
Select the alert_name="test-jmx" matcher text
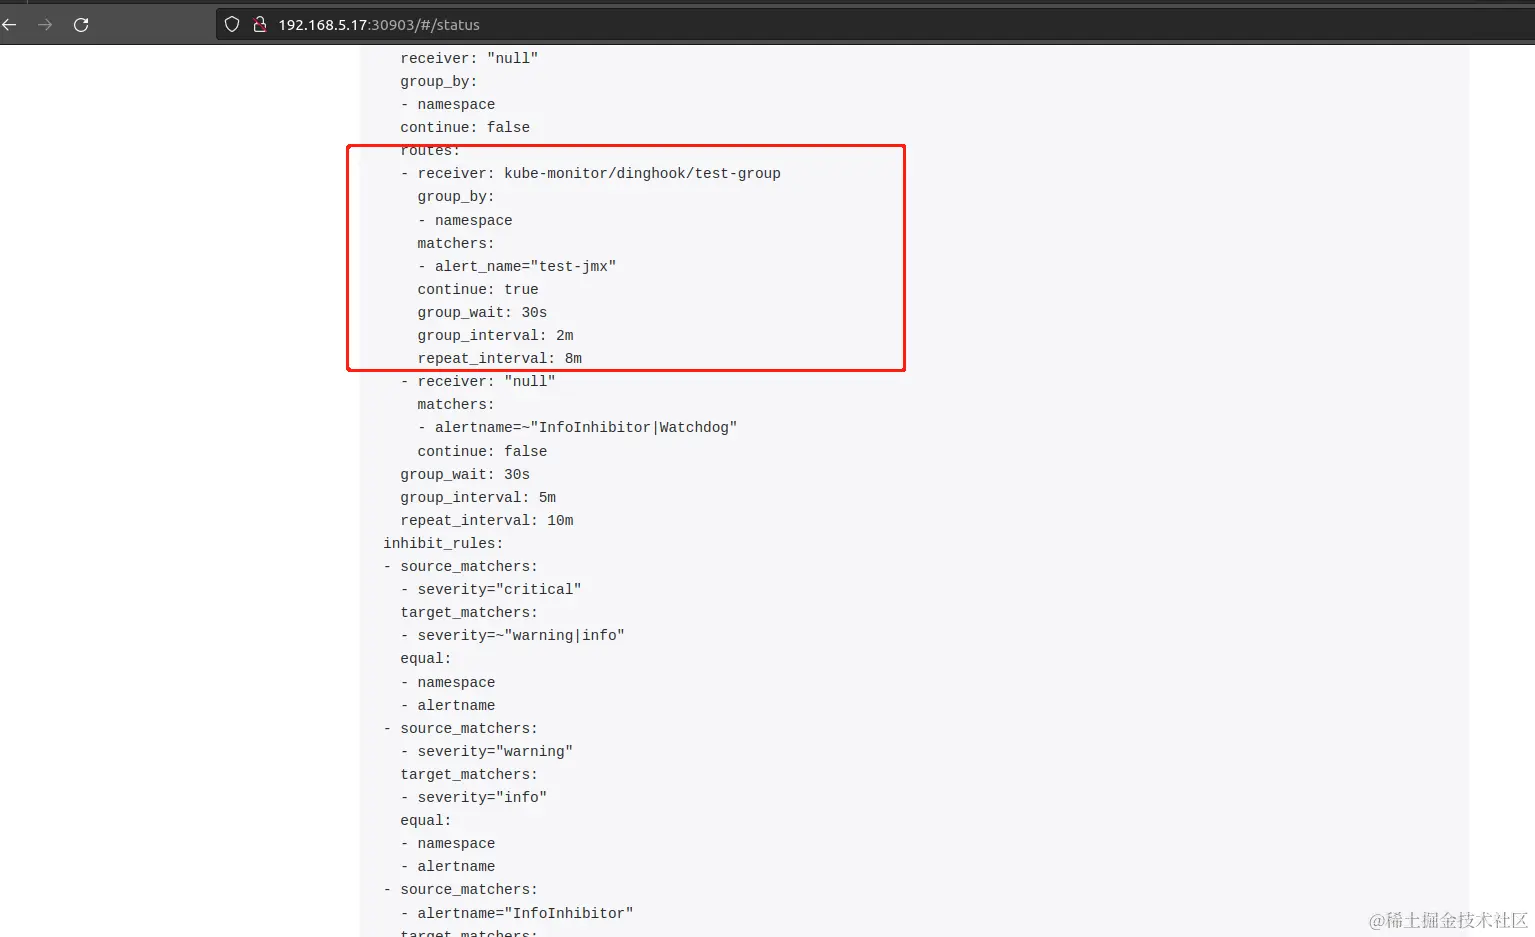[x=525, y=267]
